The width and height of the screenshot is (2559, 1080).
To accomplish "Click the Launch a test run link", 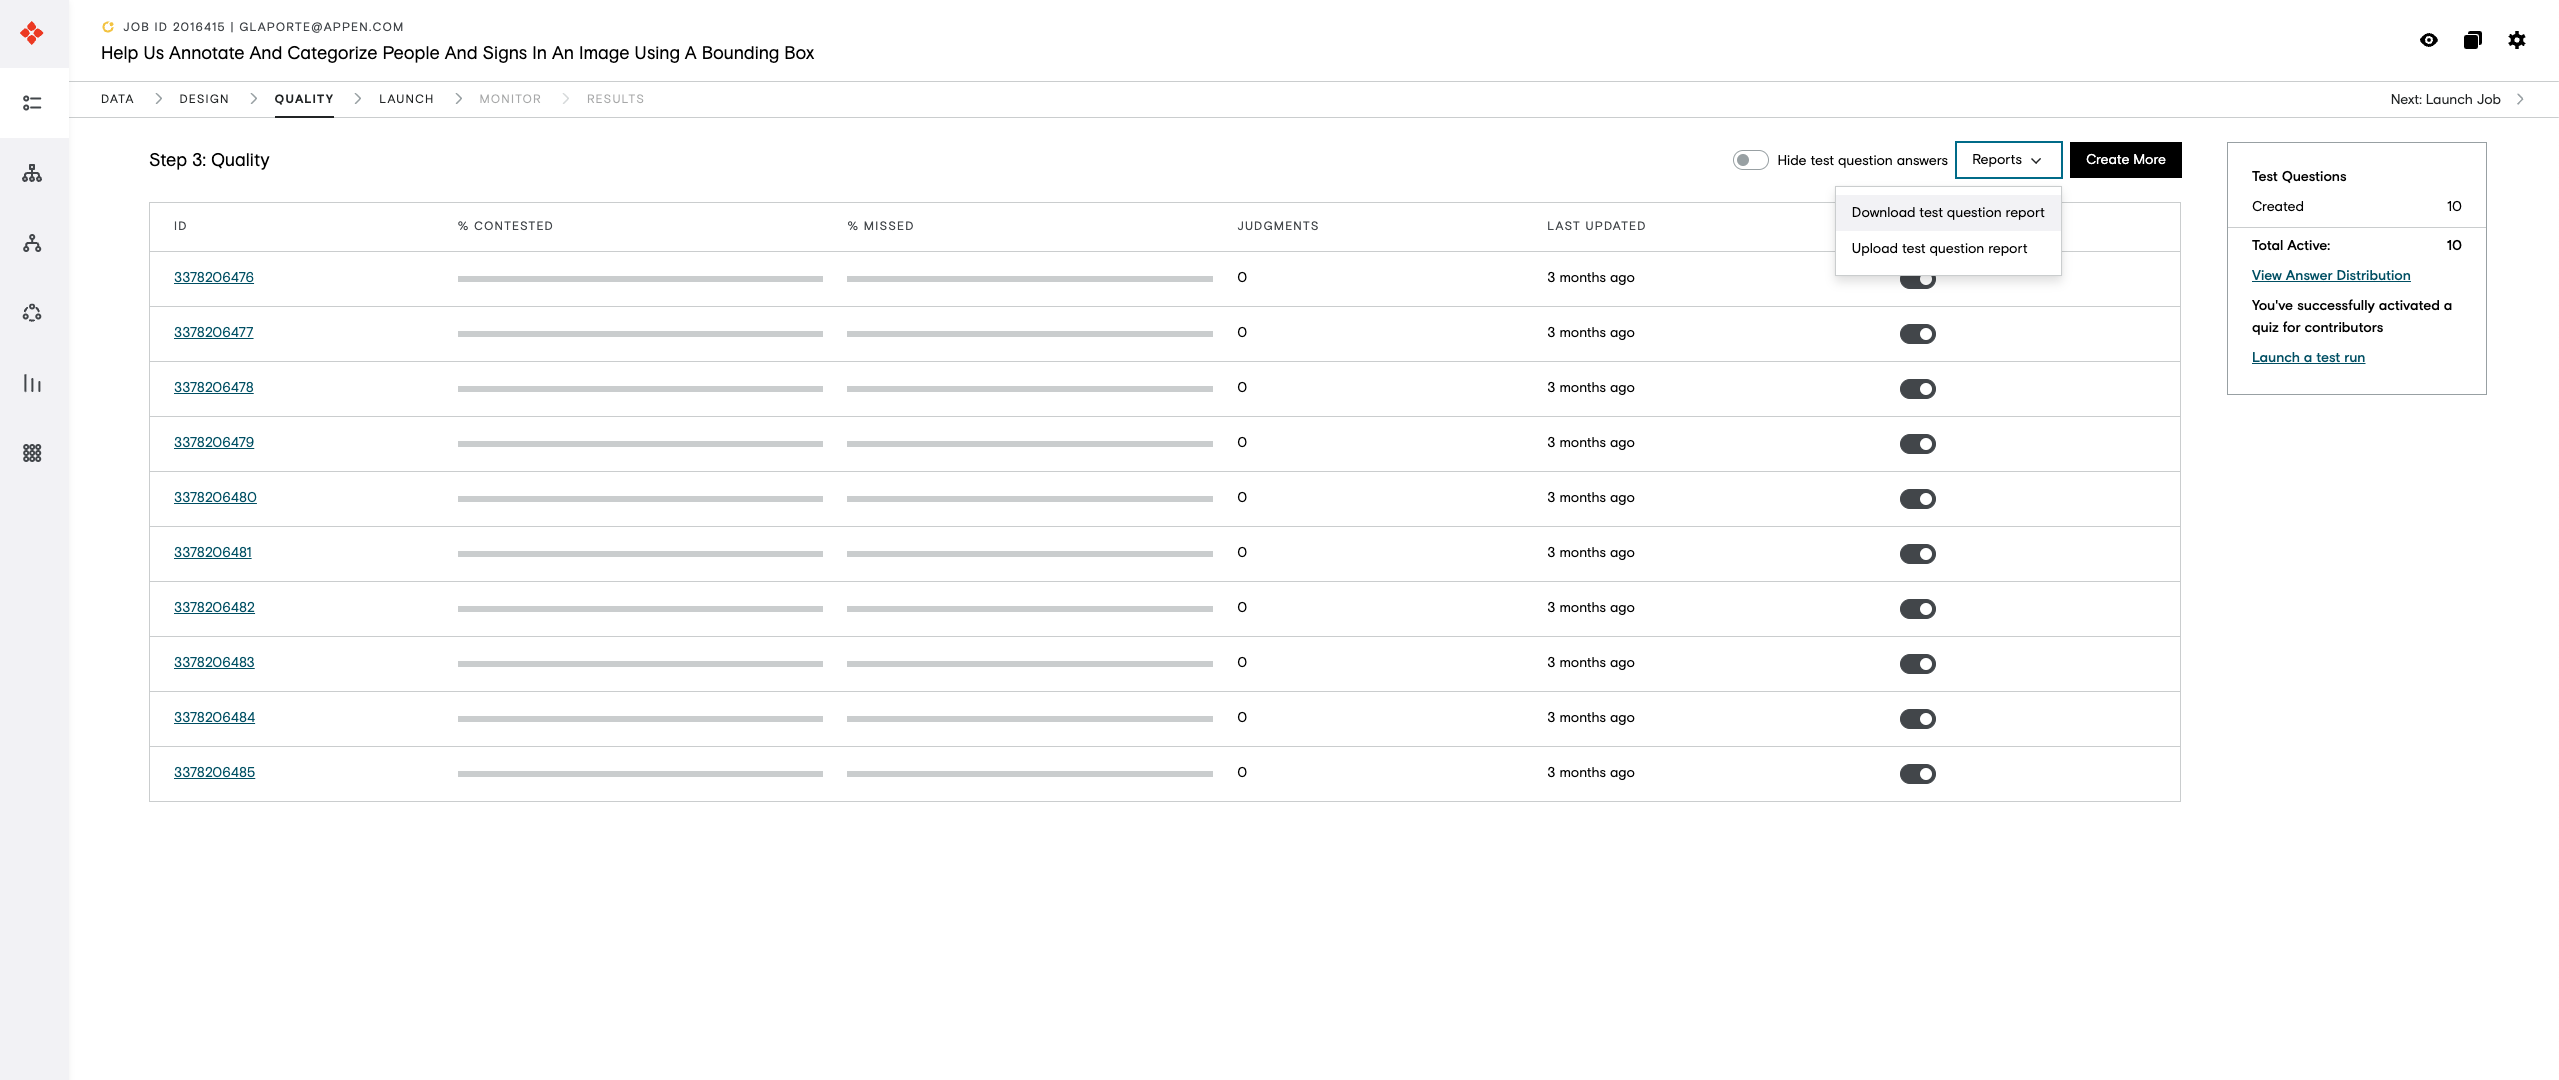I will point(2306,356).
